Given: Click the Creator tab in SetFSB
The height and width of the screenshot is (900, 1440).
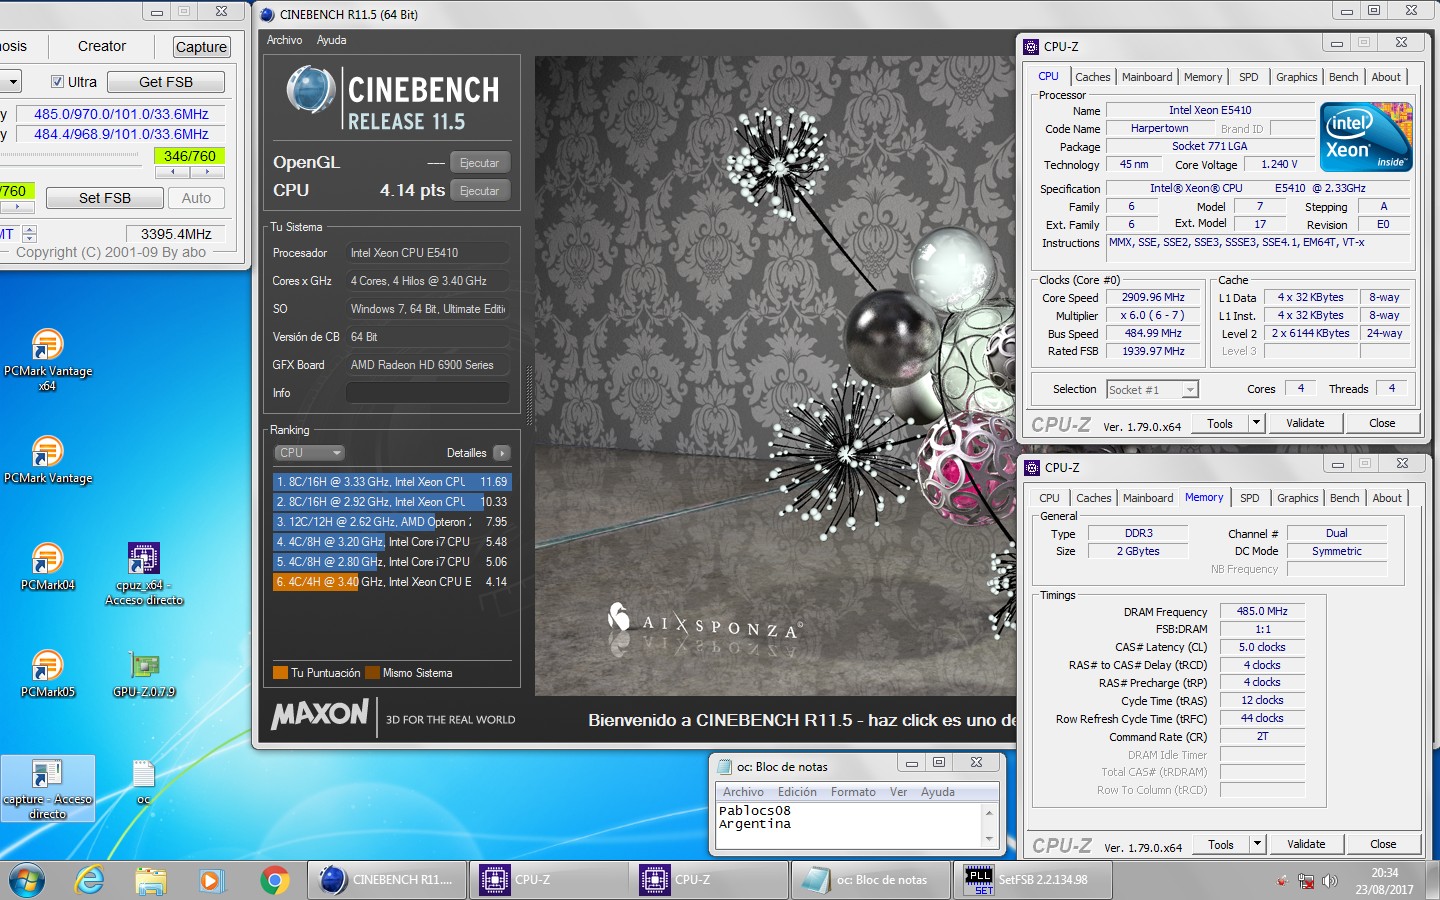Looking at the screenshot, I should 102,46.
